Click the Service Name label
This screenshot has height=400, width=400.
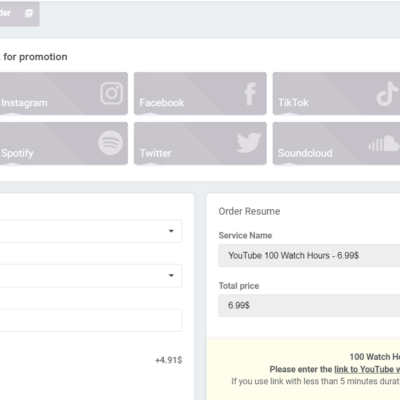click(x=245, y=235)
